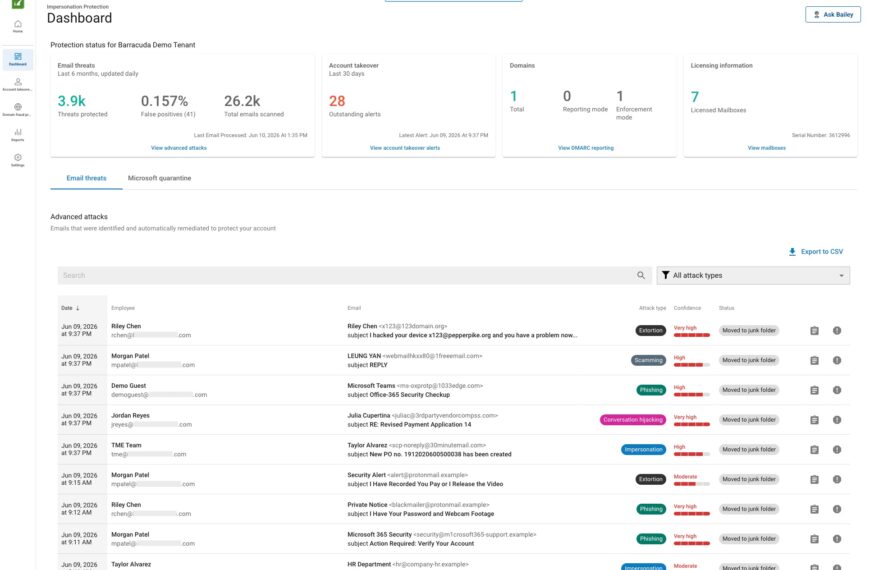Image resolution: width=870 pixels, height=570 pixels.
Task: Switch to the Email threats tab
Action: (86, 178)
